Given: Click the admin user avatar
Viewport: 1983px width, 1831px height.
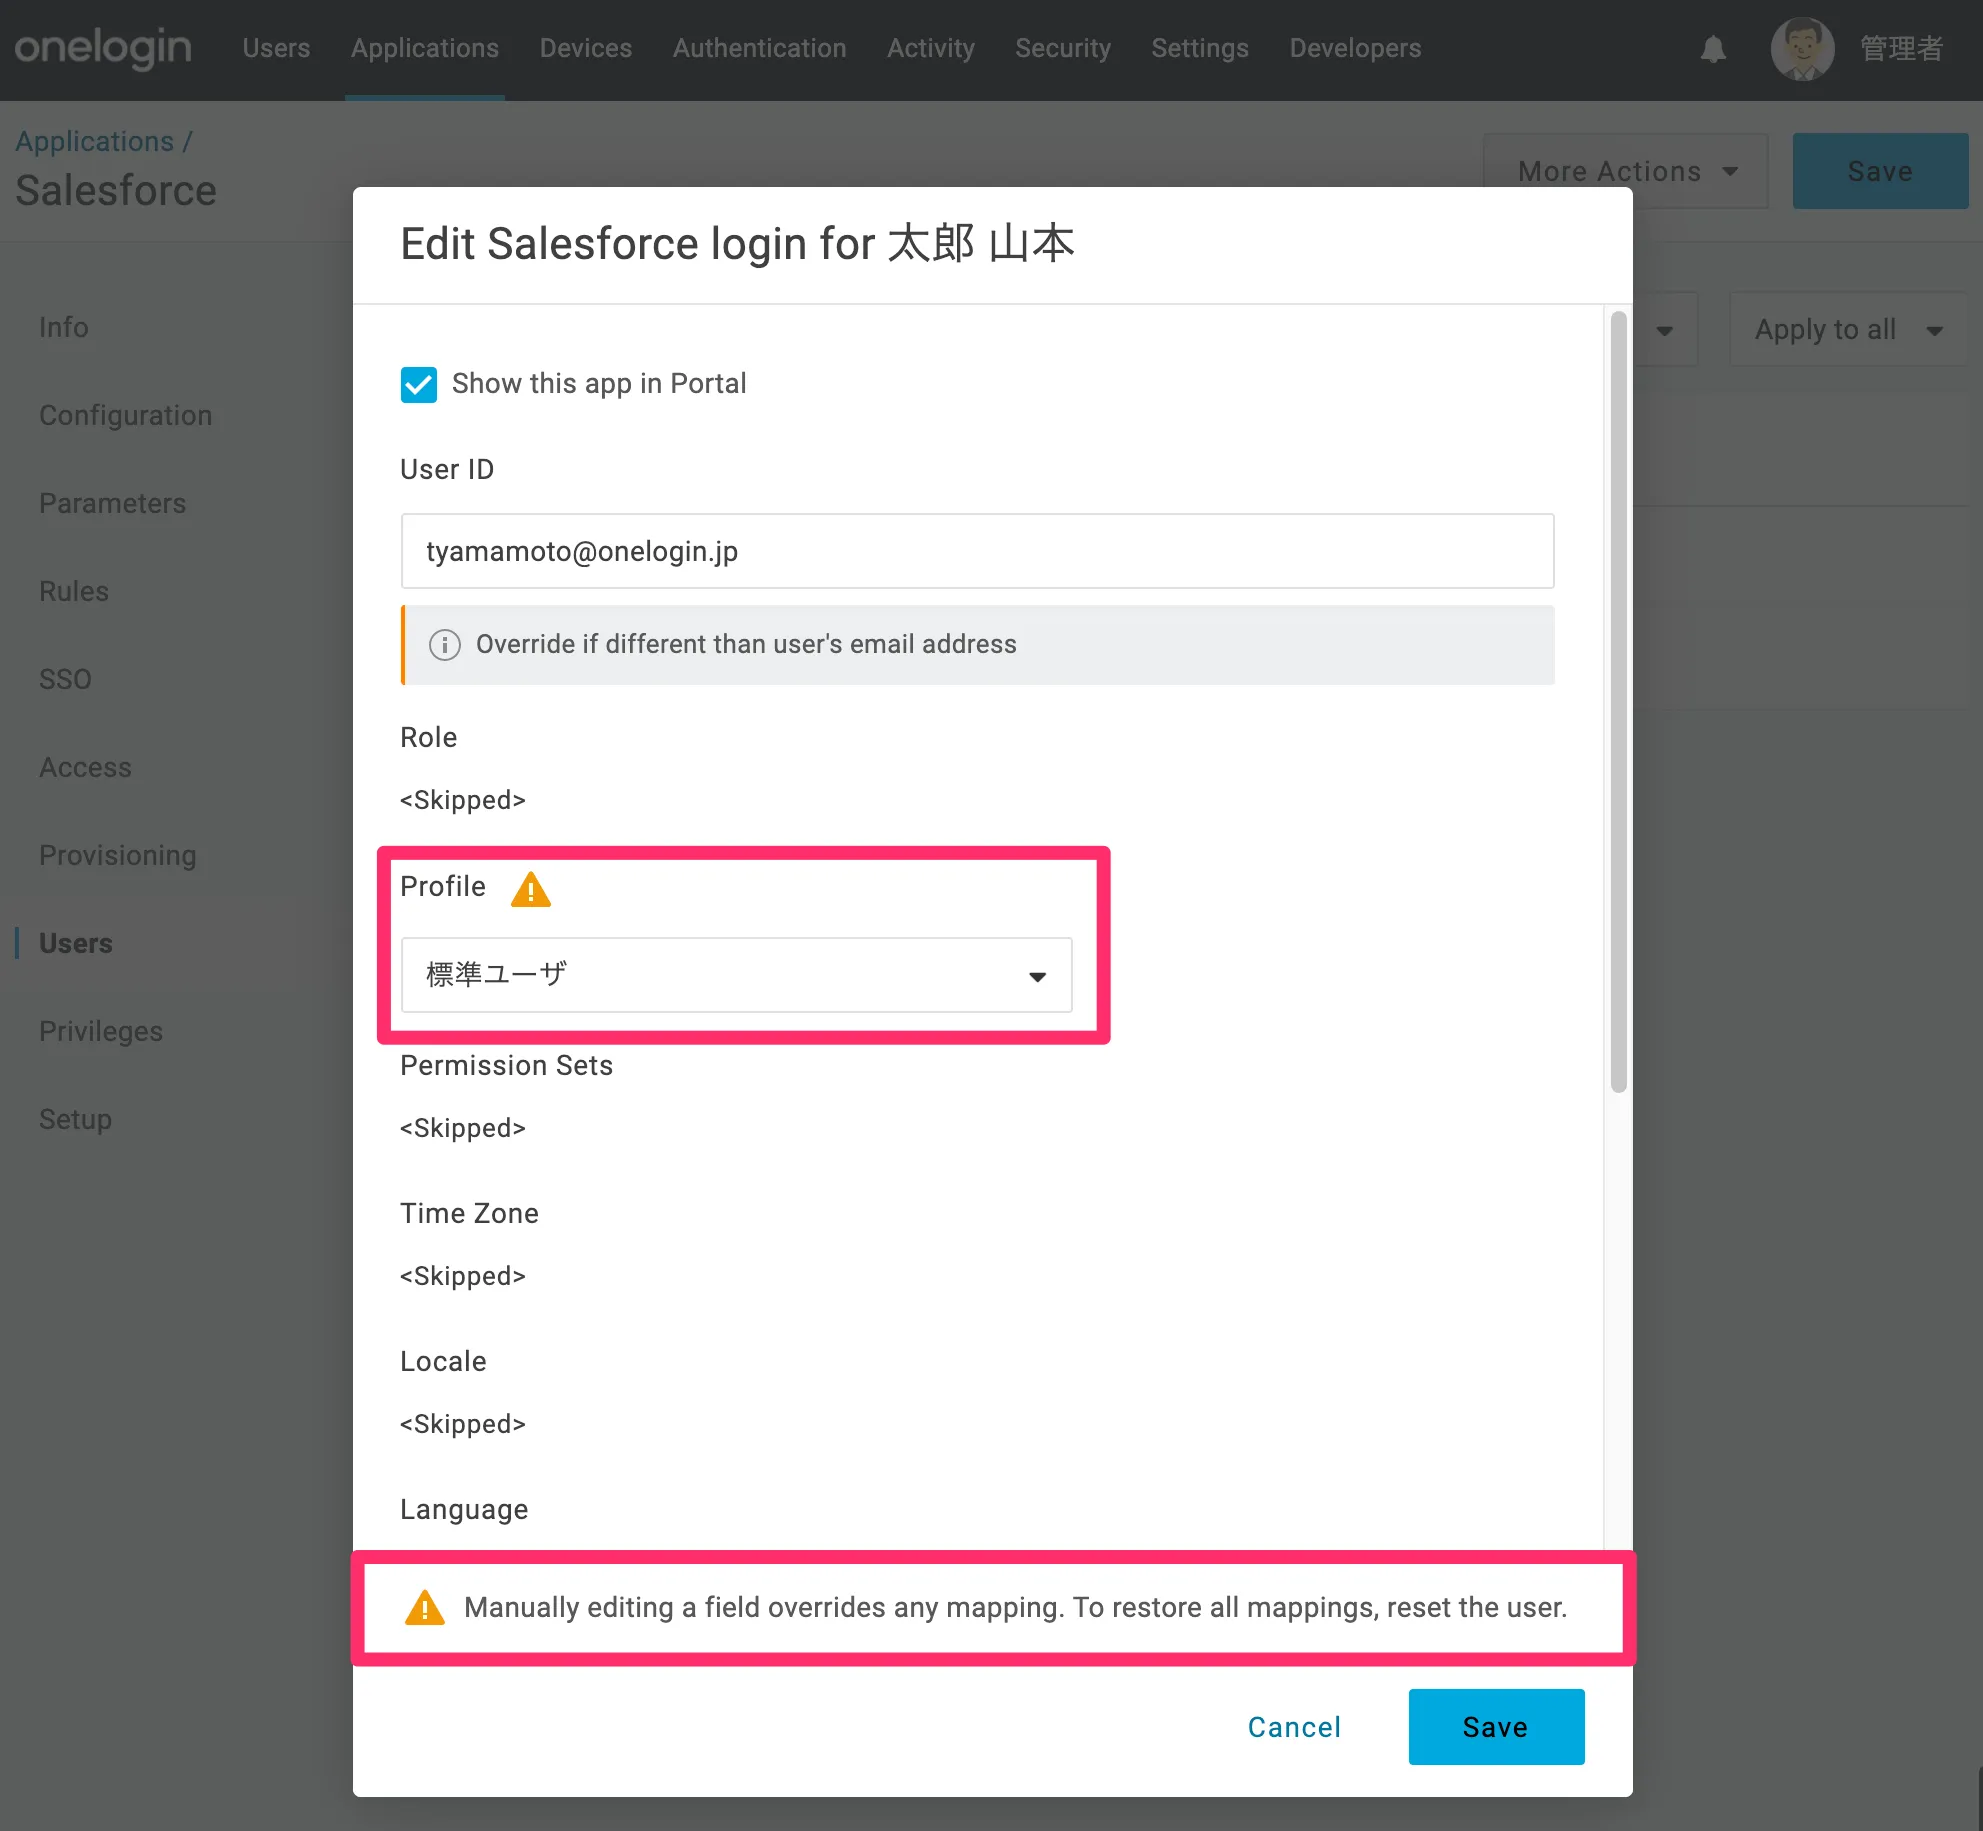Looking at the screenshot, I should tap(1801, 49).
